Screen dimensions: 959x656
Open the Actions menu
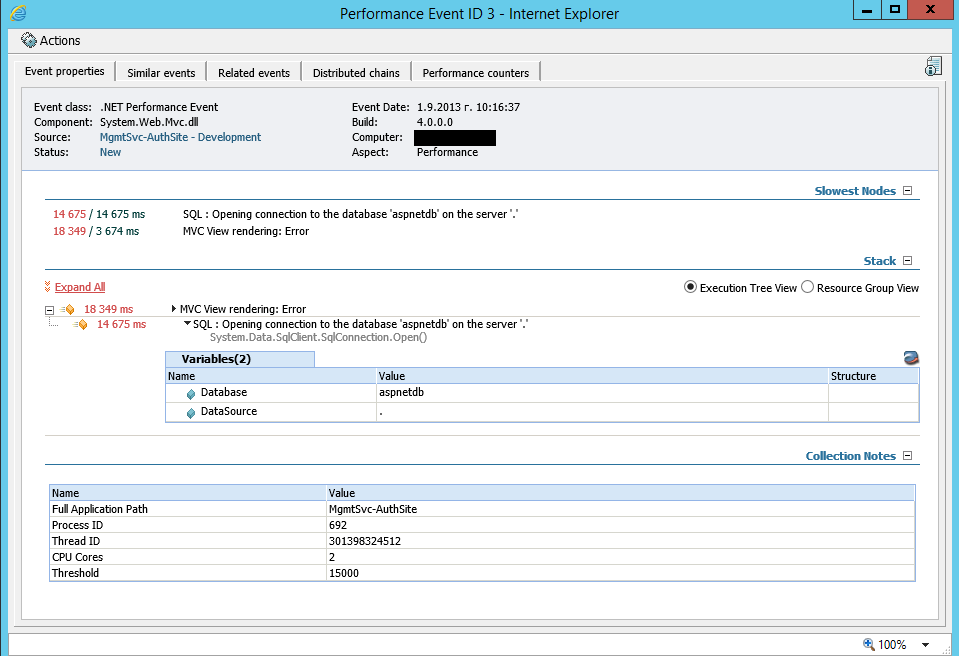tap(50, 41)
